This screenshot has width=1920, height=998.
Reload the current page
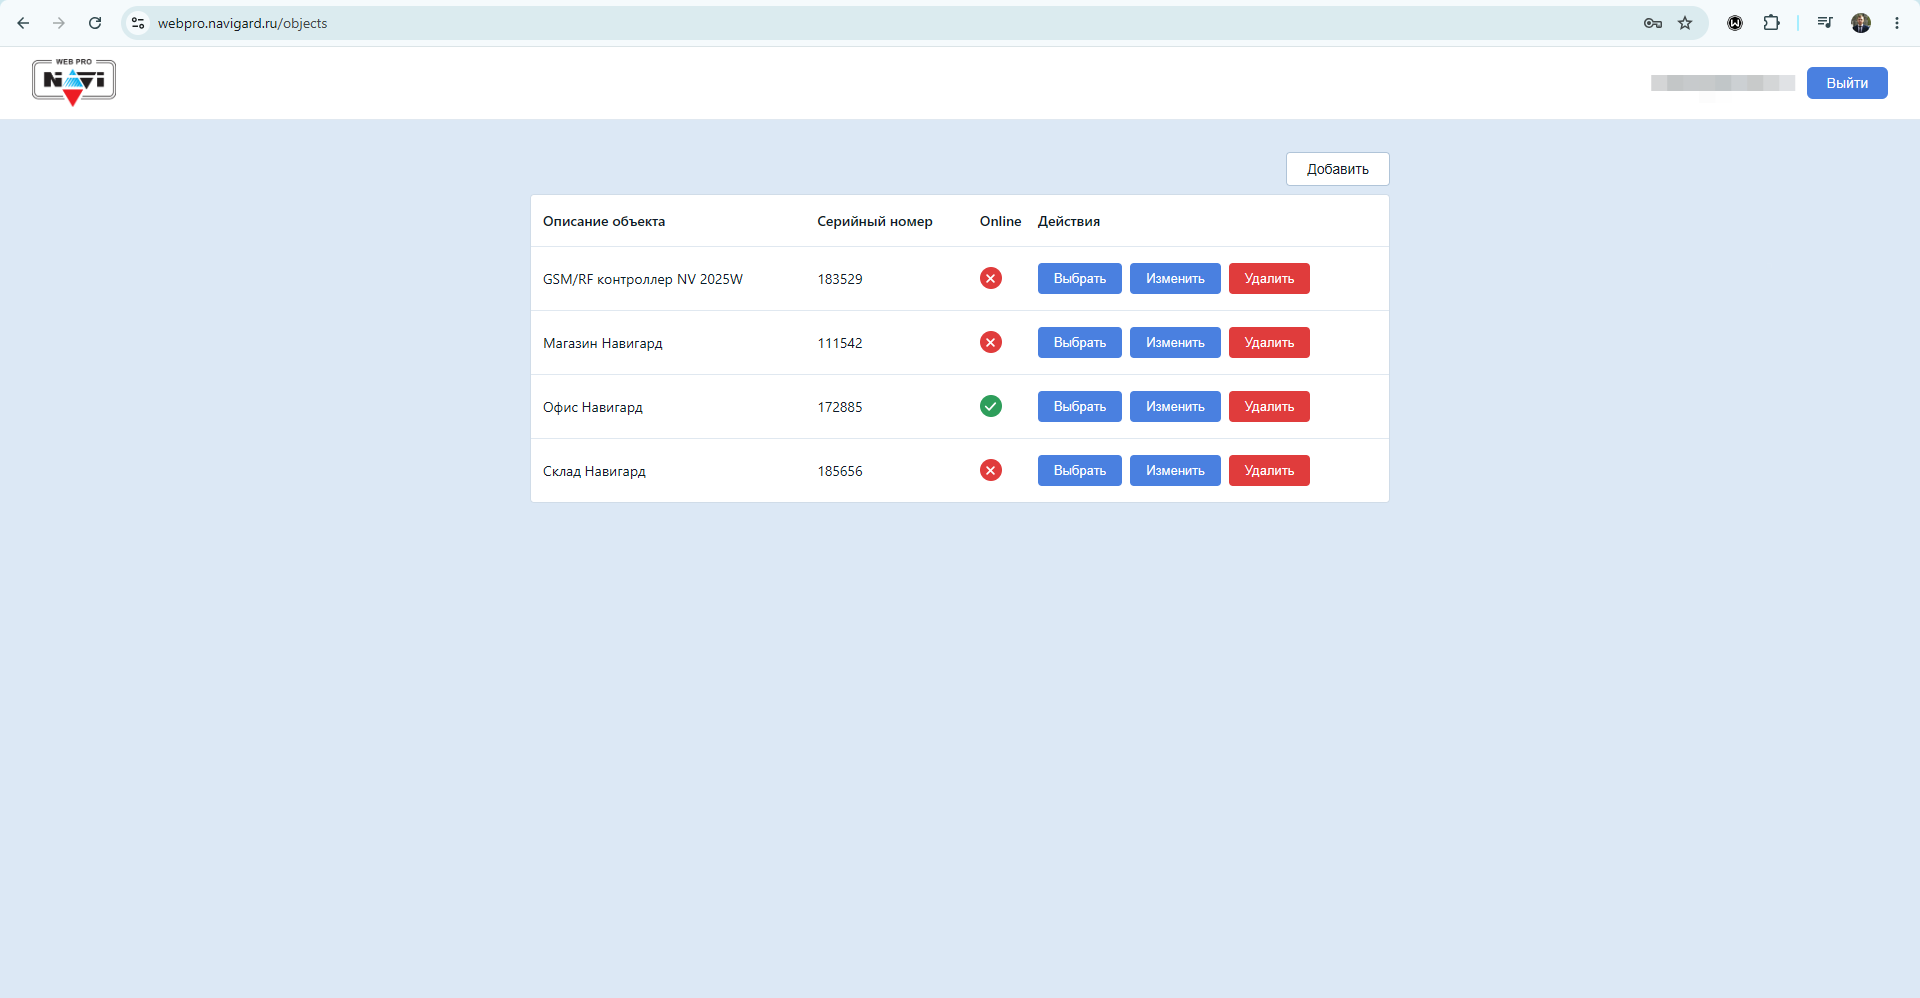(x=95, y=23)
